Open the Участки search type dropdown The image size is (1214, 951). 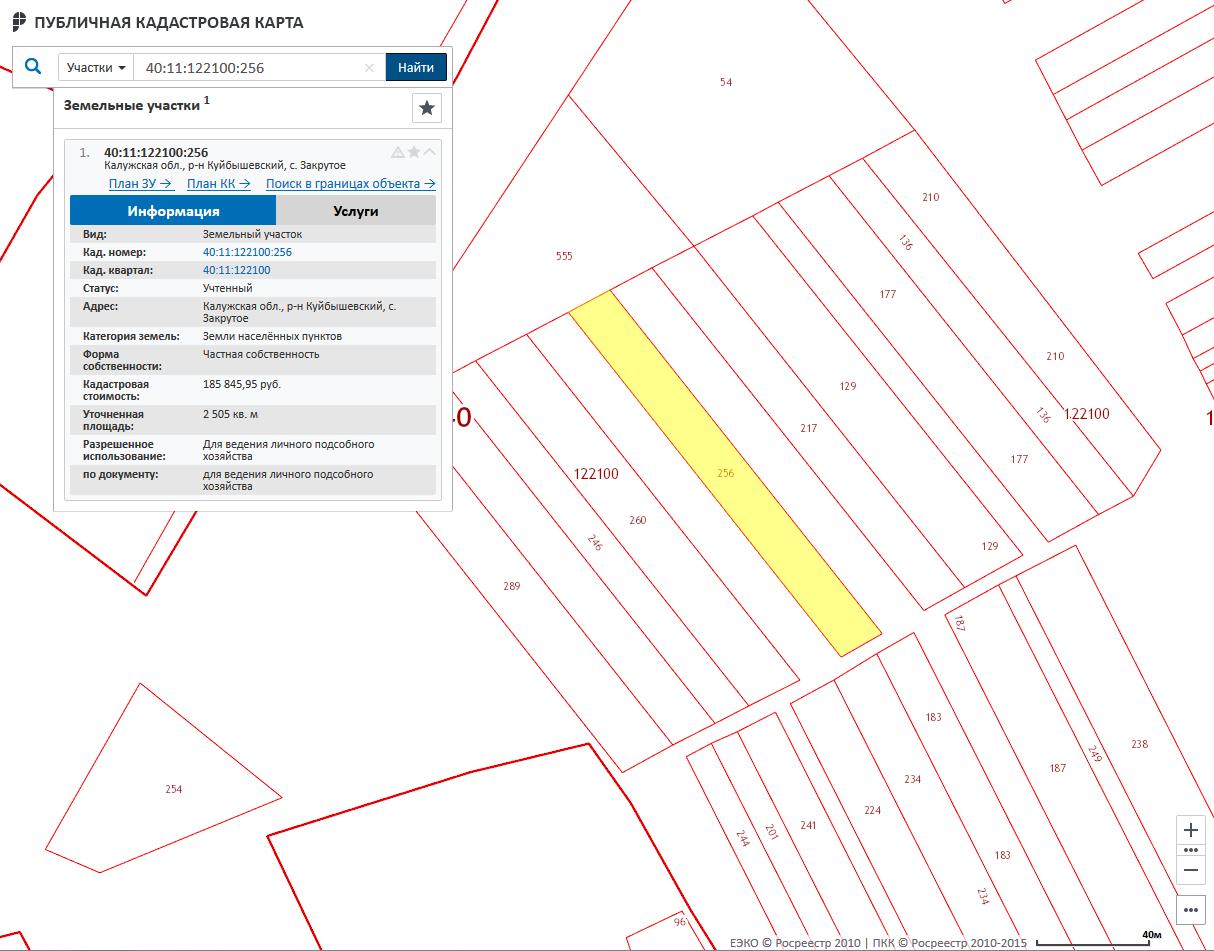coord(96,68)
